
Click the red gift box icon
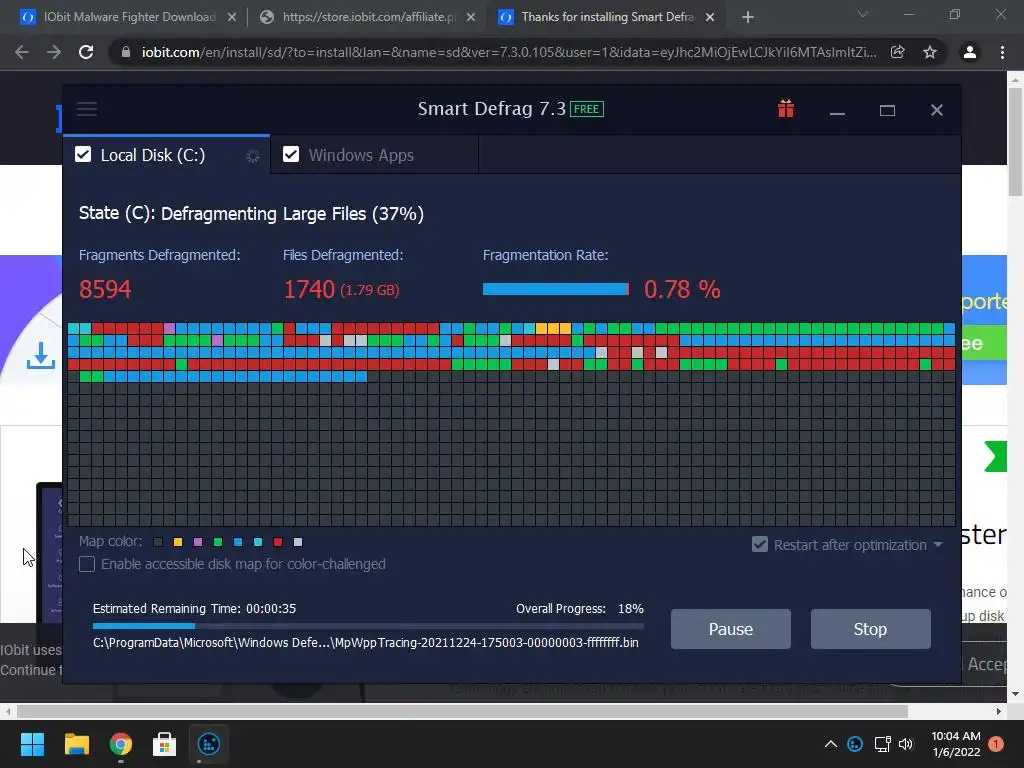pos(786,109)
